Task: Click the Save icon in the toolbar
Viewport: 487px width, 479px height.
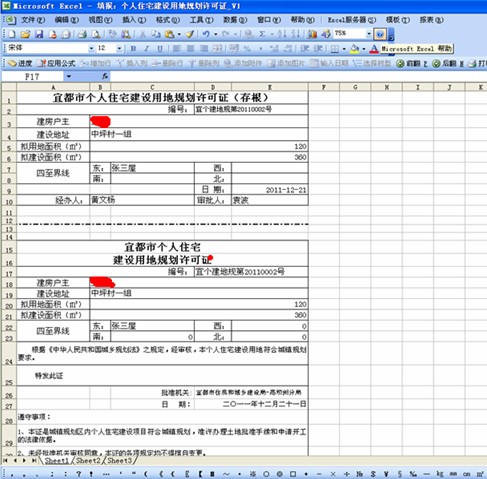Action: point(39,34)
